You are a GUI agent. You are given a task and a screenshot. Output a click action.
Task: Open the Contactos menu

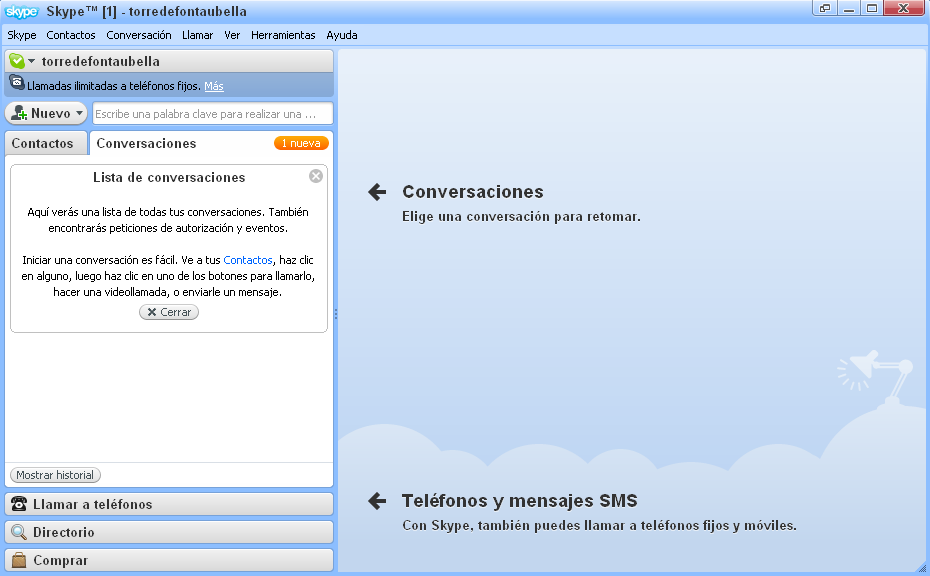point(71,35)
